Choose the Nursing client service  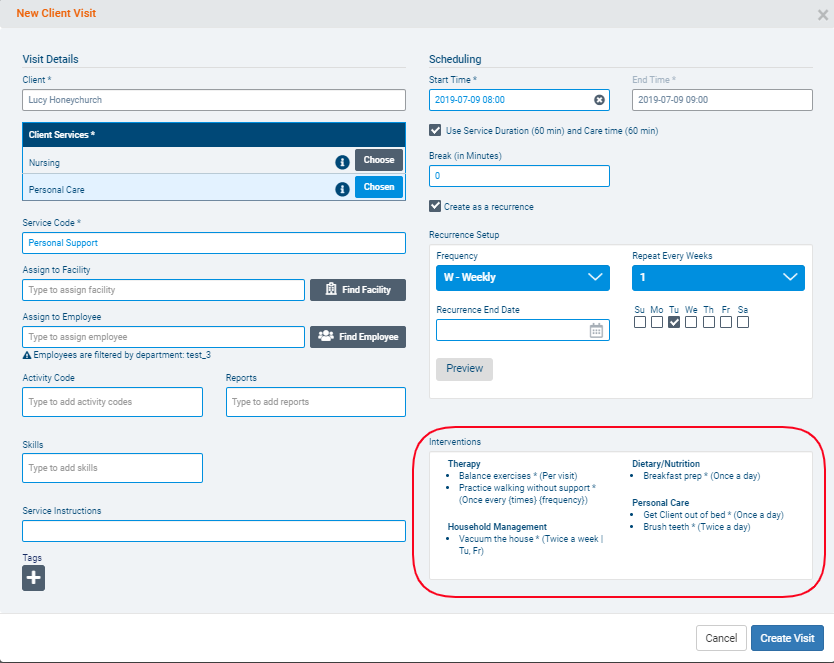pos(379,160)
